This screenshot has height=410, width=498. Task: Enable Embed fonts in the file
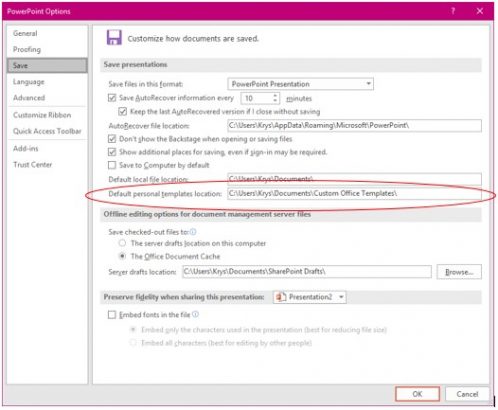pos(112,315)
